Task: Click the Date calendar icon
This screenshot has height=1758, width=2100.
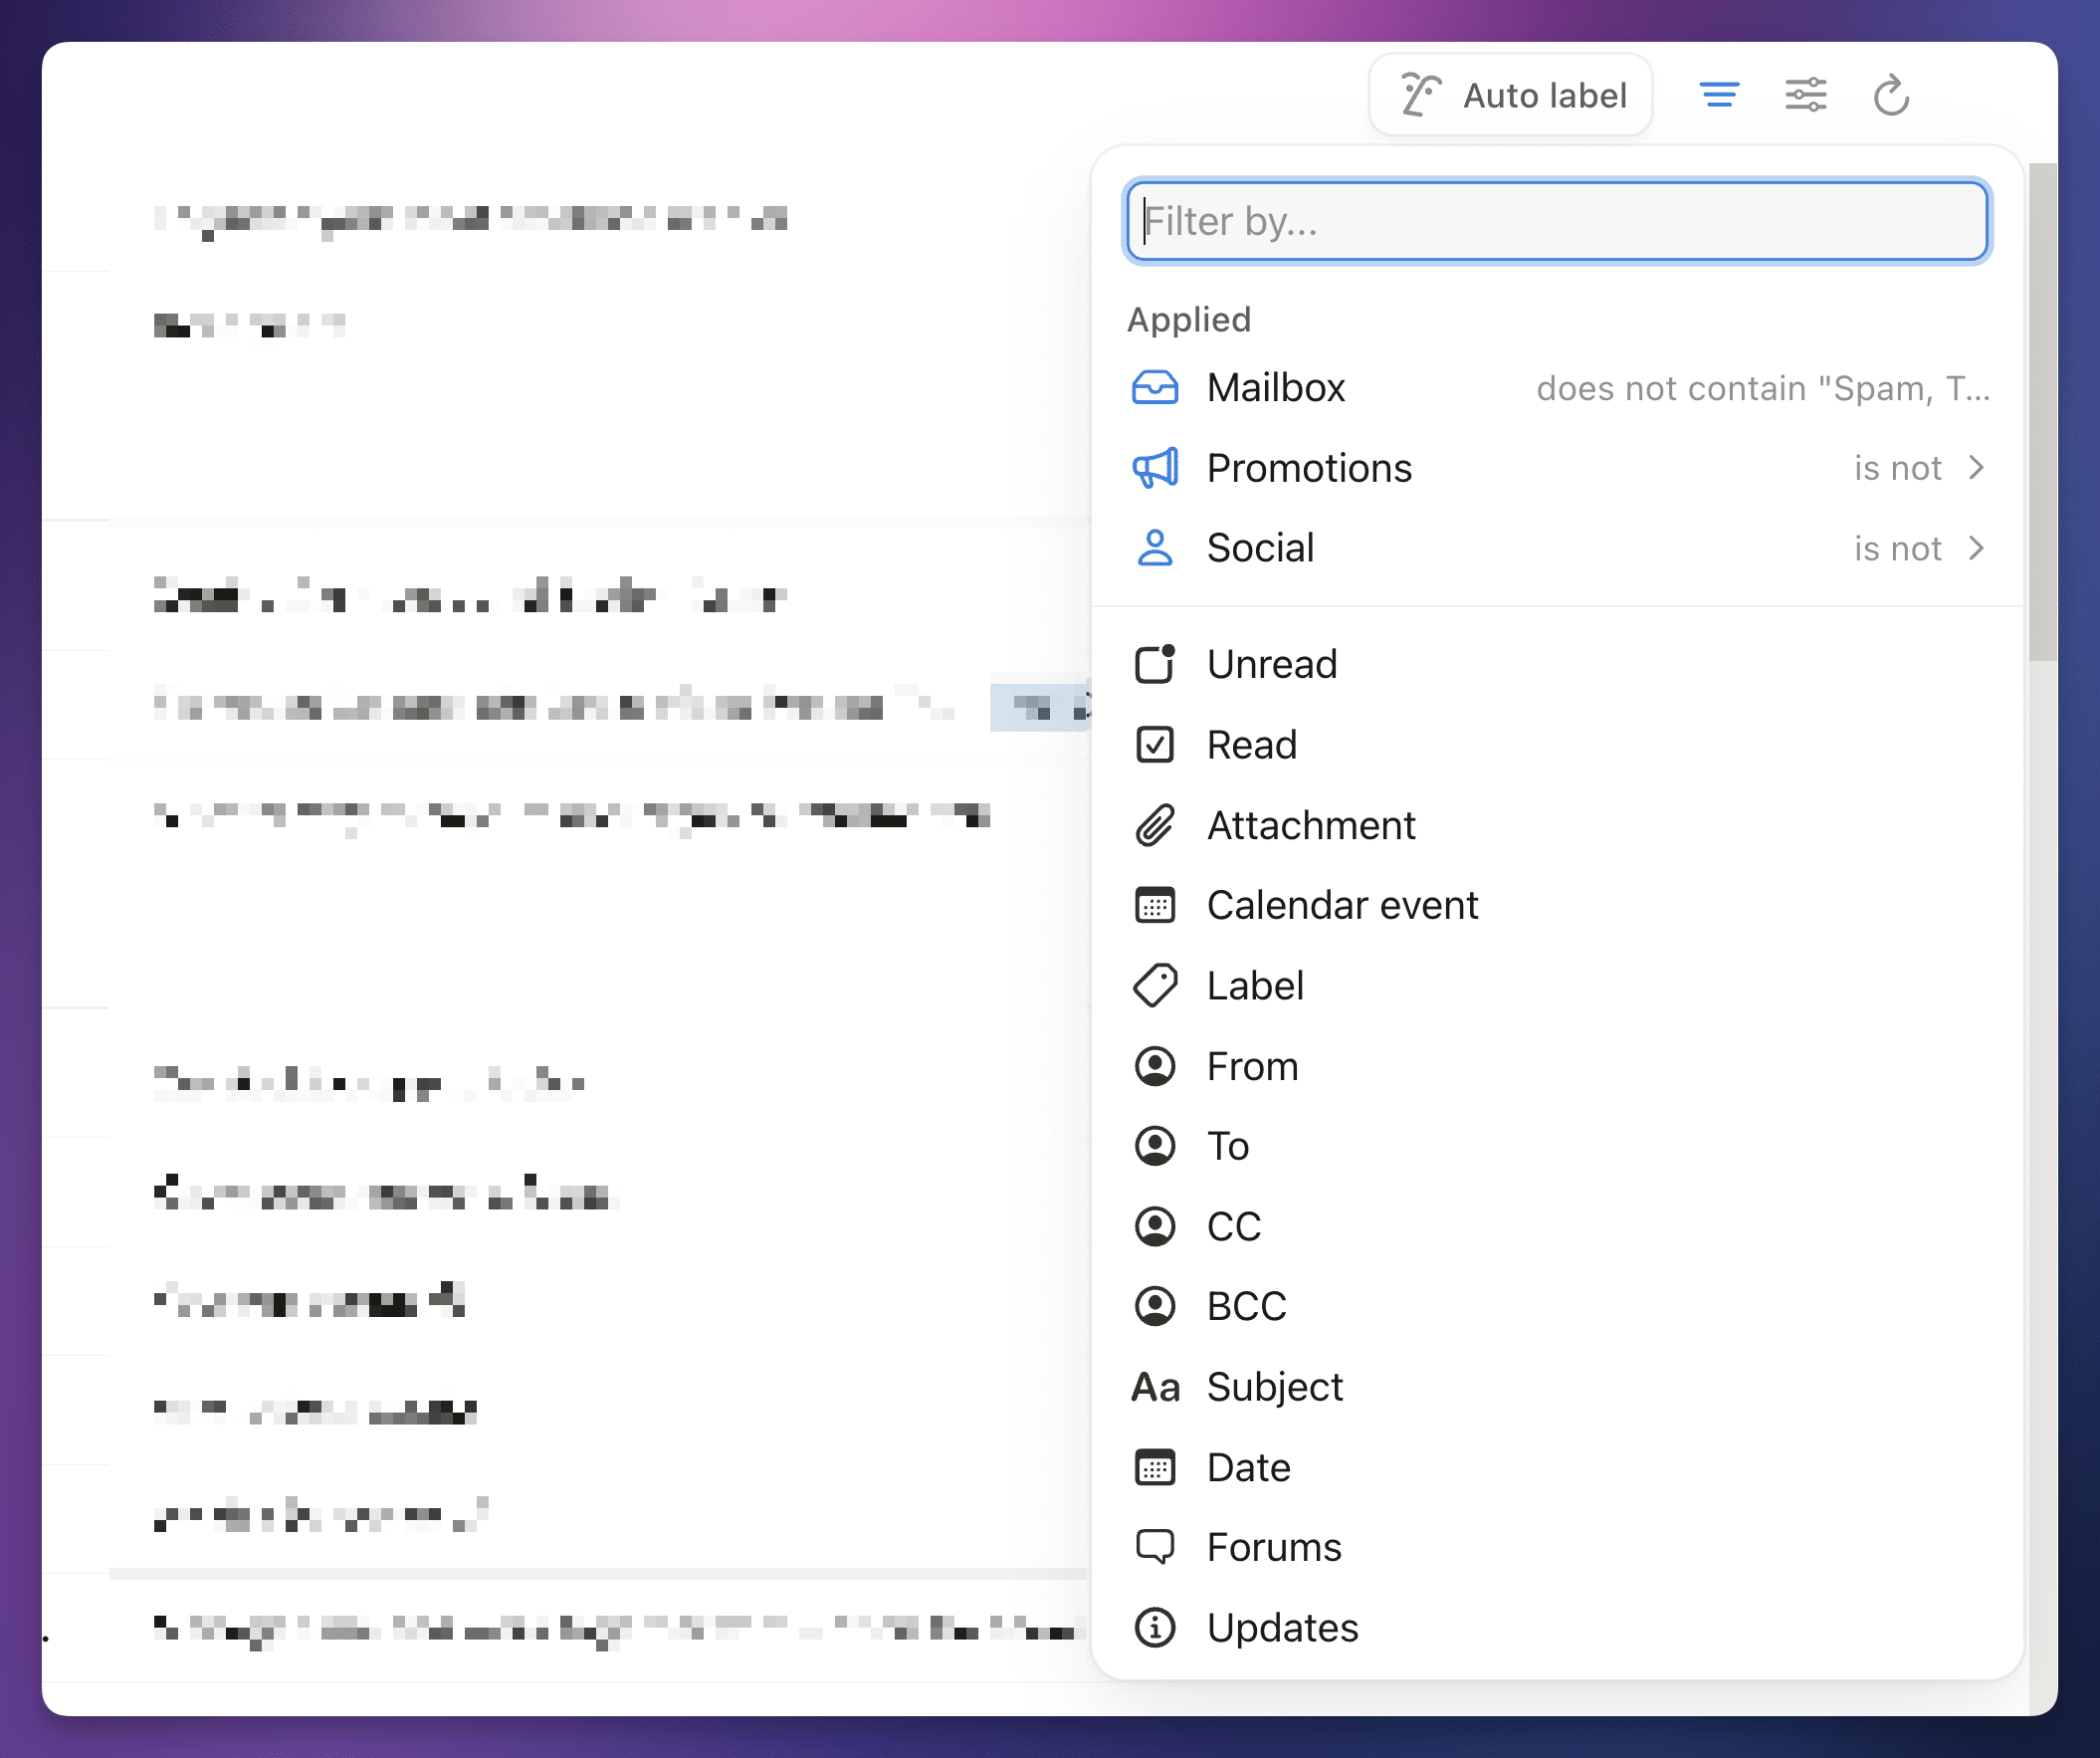Action: coord(1155,1467)
